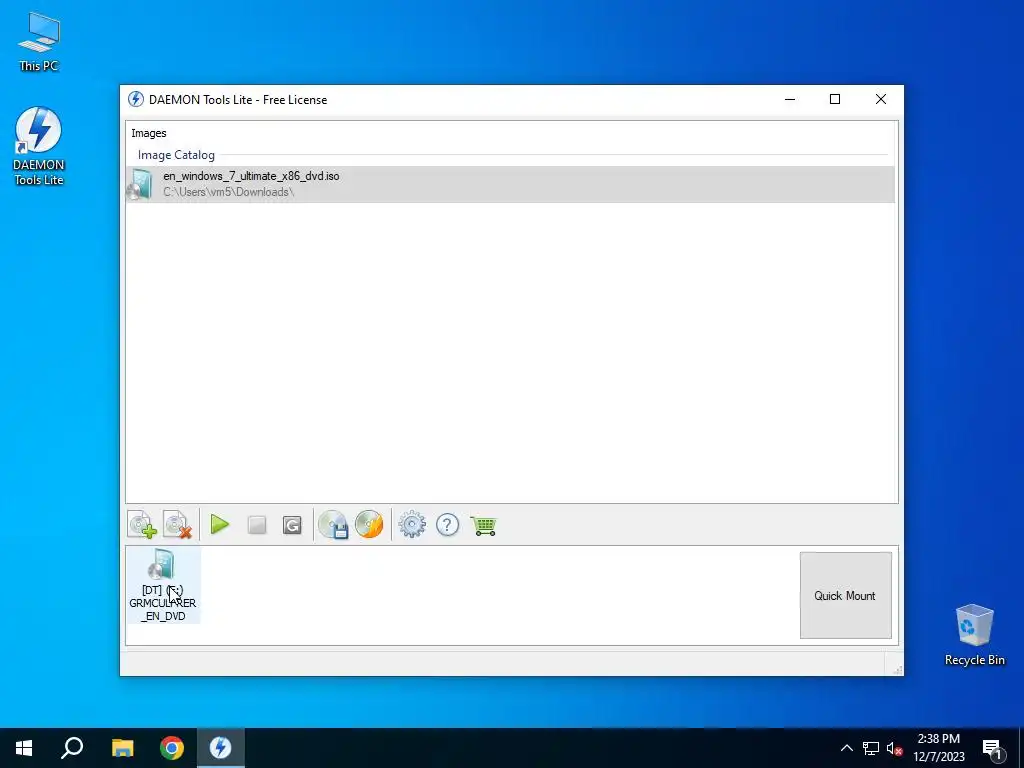Viewport: 1024px width, 768px height.
Task: Open the clock showing 2:38 PM
Action: 939,748
